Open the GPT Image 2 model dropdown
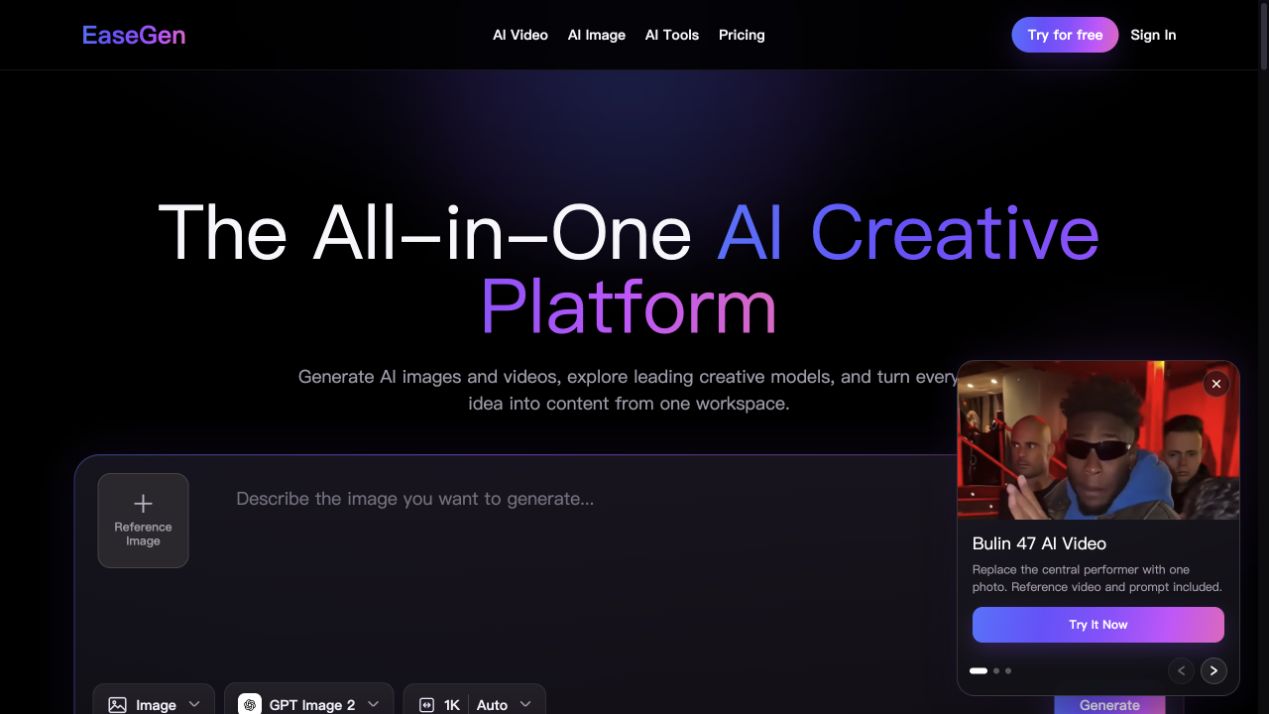Viewport: 1269px width, 714px height. pyautogui.click(x=309, y=704)
